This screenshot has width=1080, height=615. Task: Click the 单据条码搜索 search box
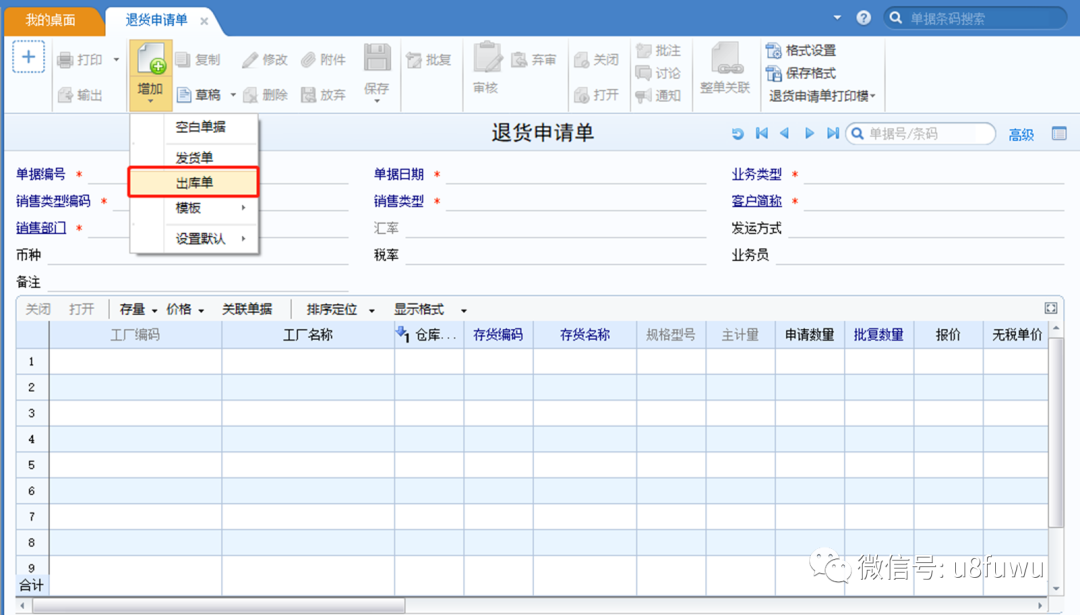click(976, 18)
